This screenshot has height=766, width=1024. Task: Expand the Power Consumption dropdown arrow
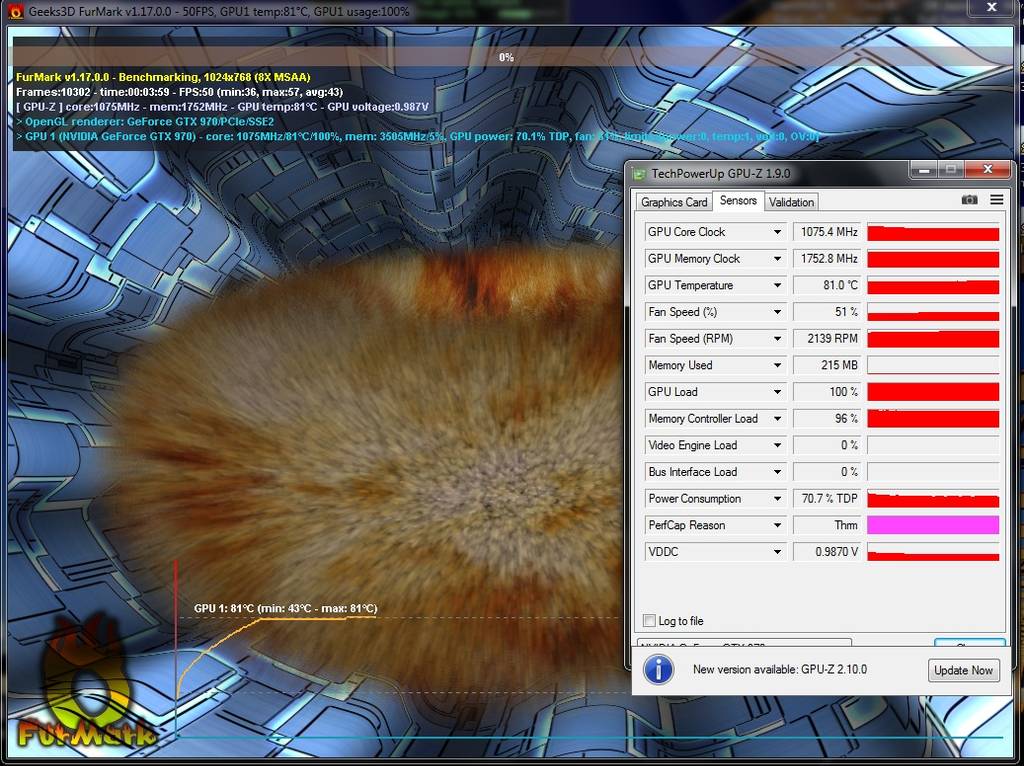[777, 498]
